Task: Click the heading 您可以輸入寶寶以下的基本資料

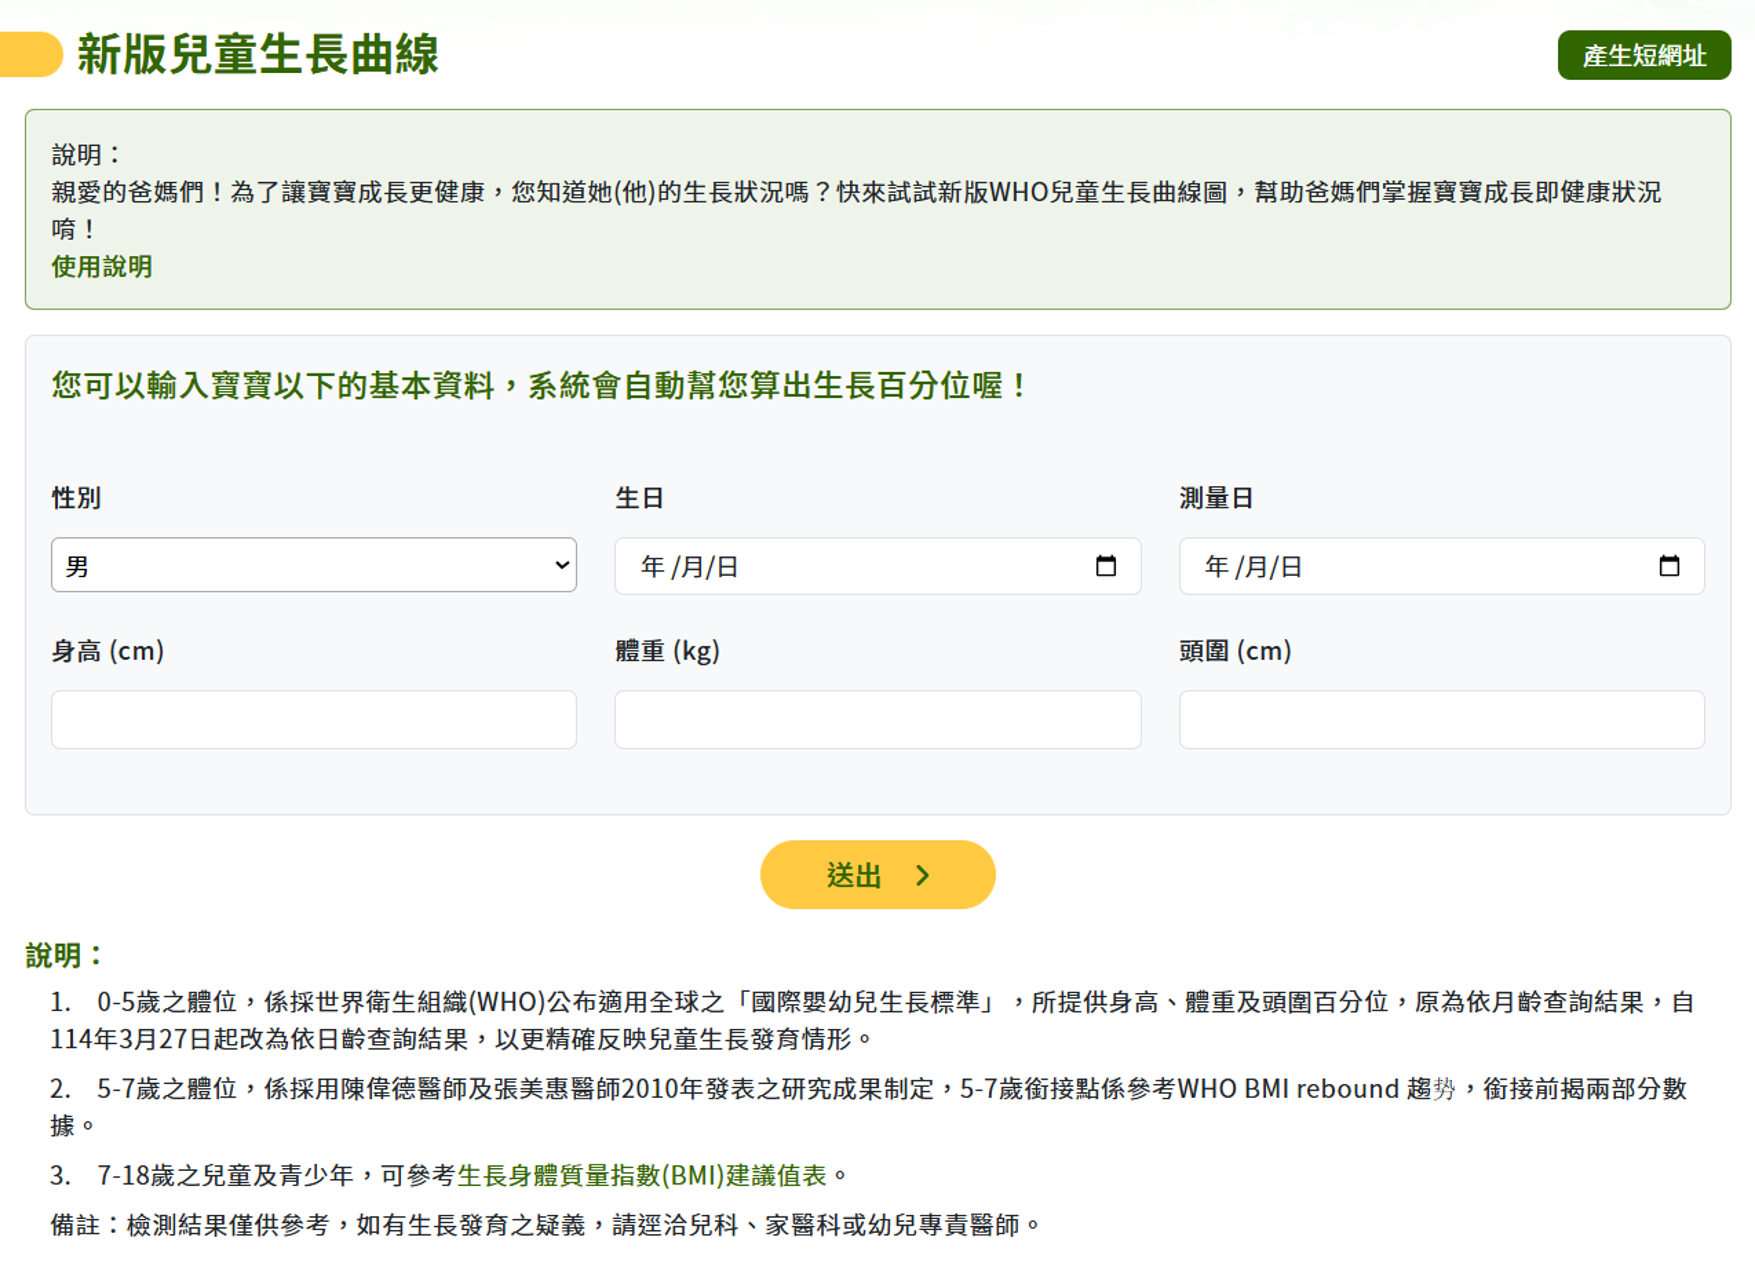Action: (540, 385)
